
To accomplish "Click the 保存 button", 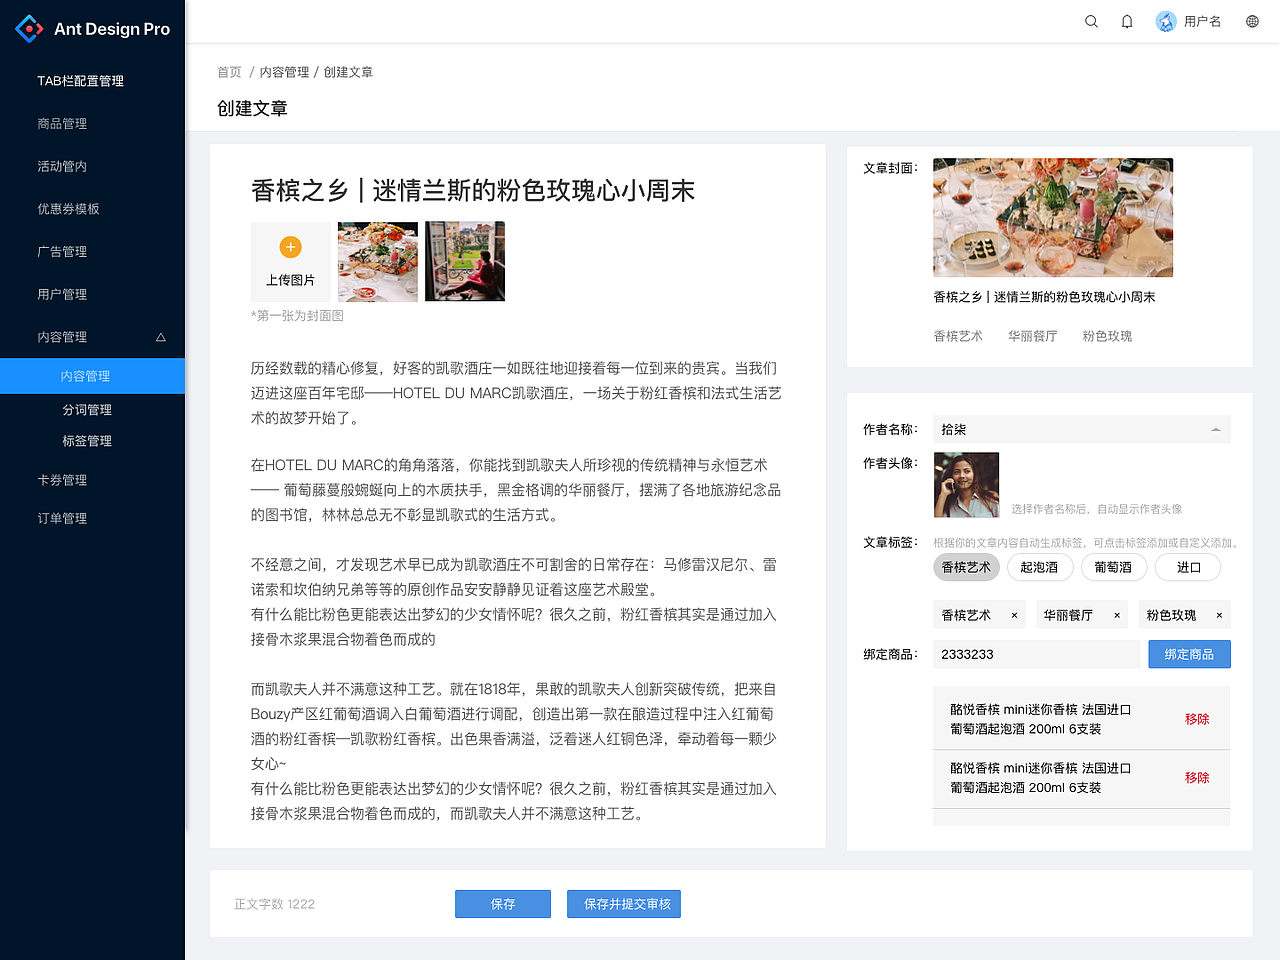I will click(x=502, y=903).
